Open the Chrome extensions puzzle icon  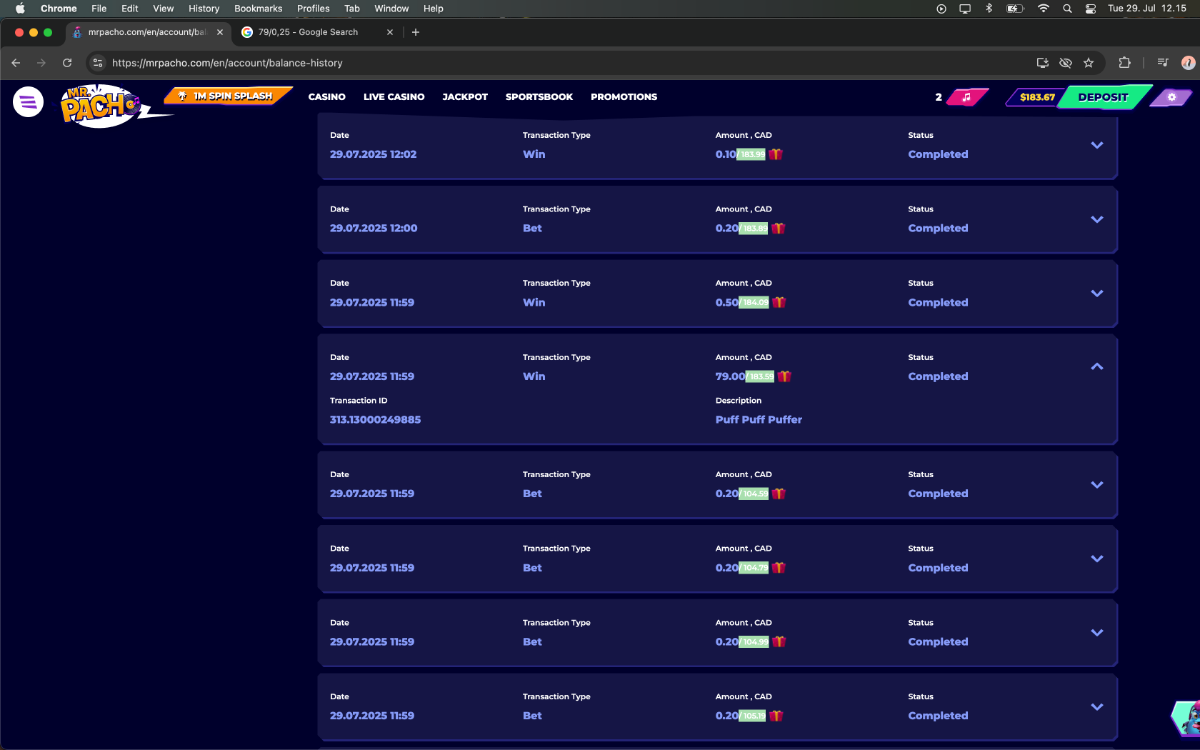pos(1125,62)
